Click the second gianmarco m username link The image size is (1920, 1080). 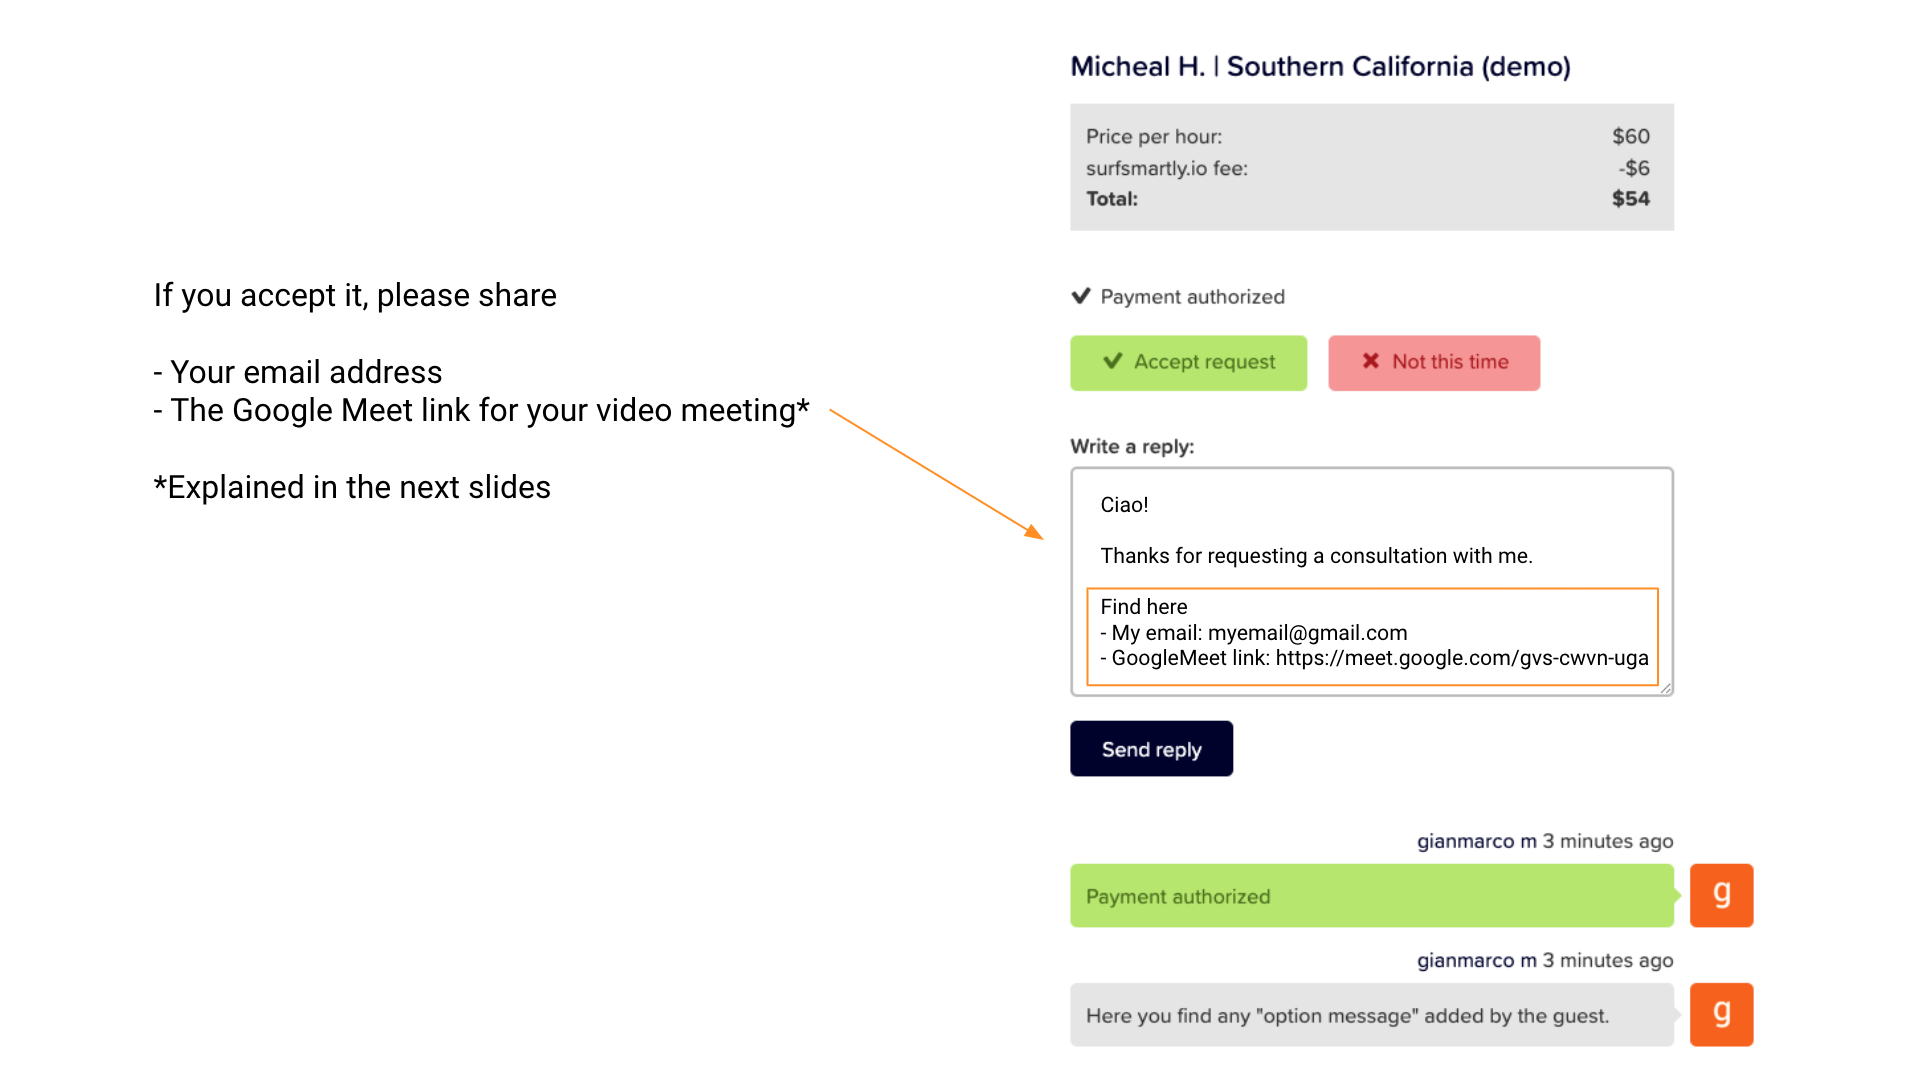pyautogui.click(x=1476, y=960)
